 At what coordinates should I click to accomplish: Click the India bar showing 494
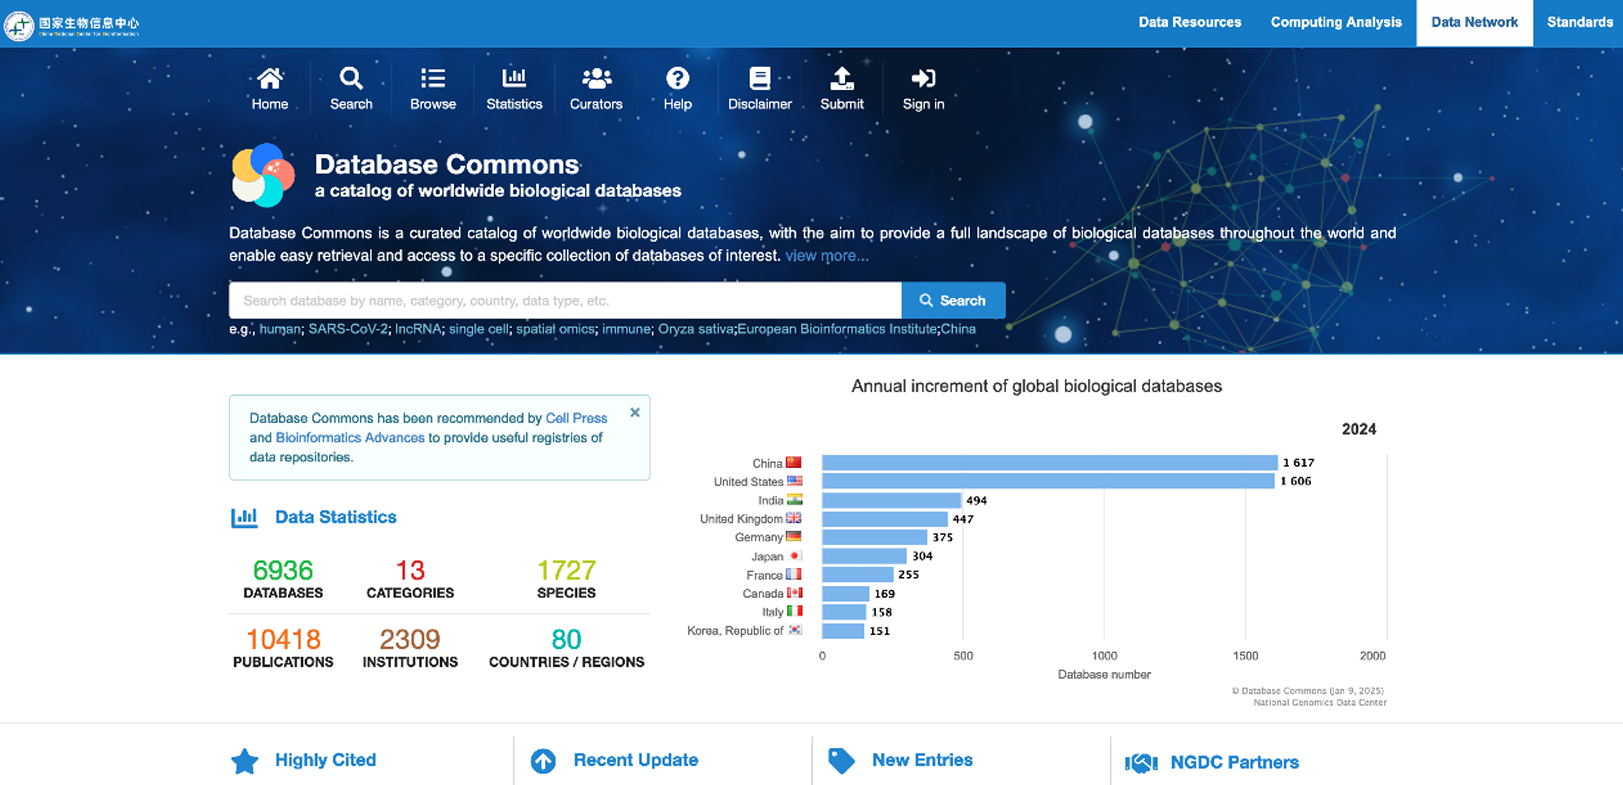coord(892,500)
